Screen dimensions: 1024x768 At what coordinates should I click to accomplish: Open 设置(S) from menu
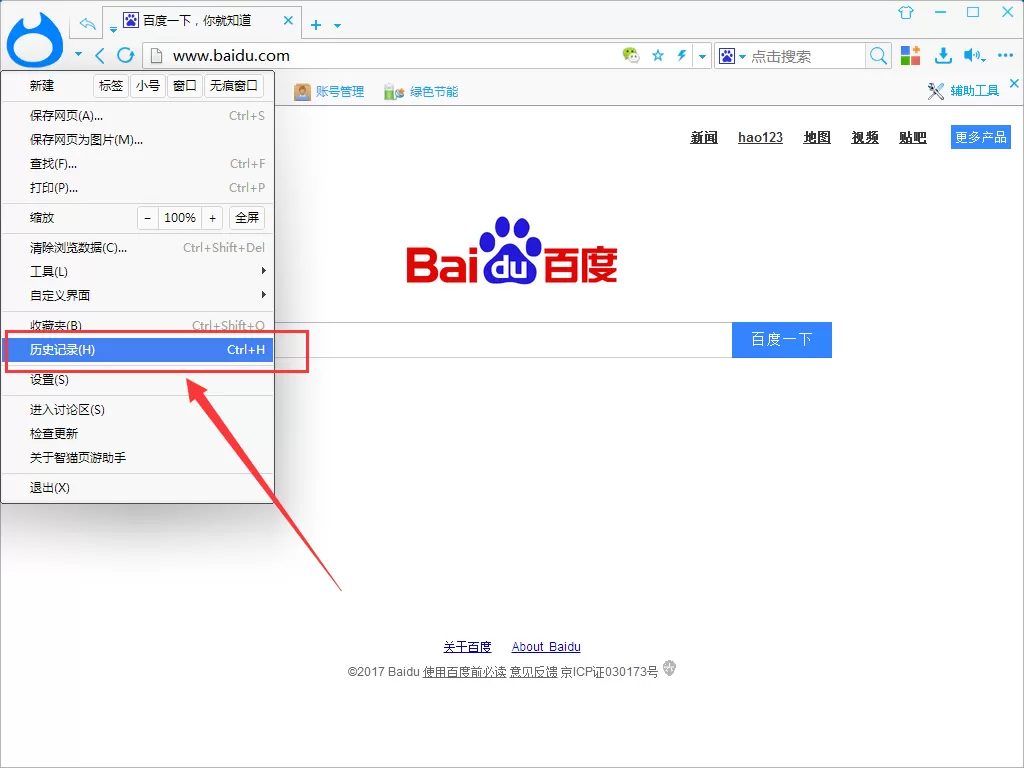(137, 379)
